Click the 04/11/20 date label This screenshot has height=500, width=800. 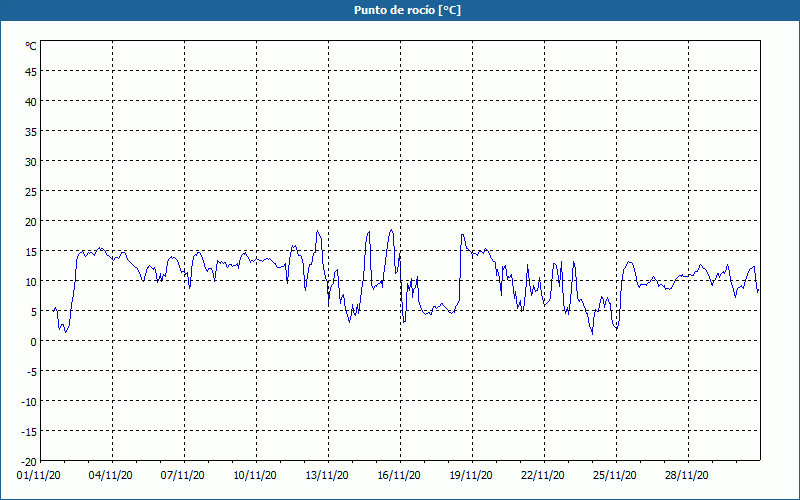click(111, 476)
